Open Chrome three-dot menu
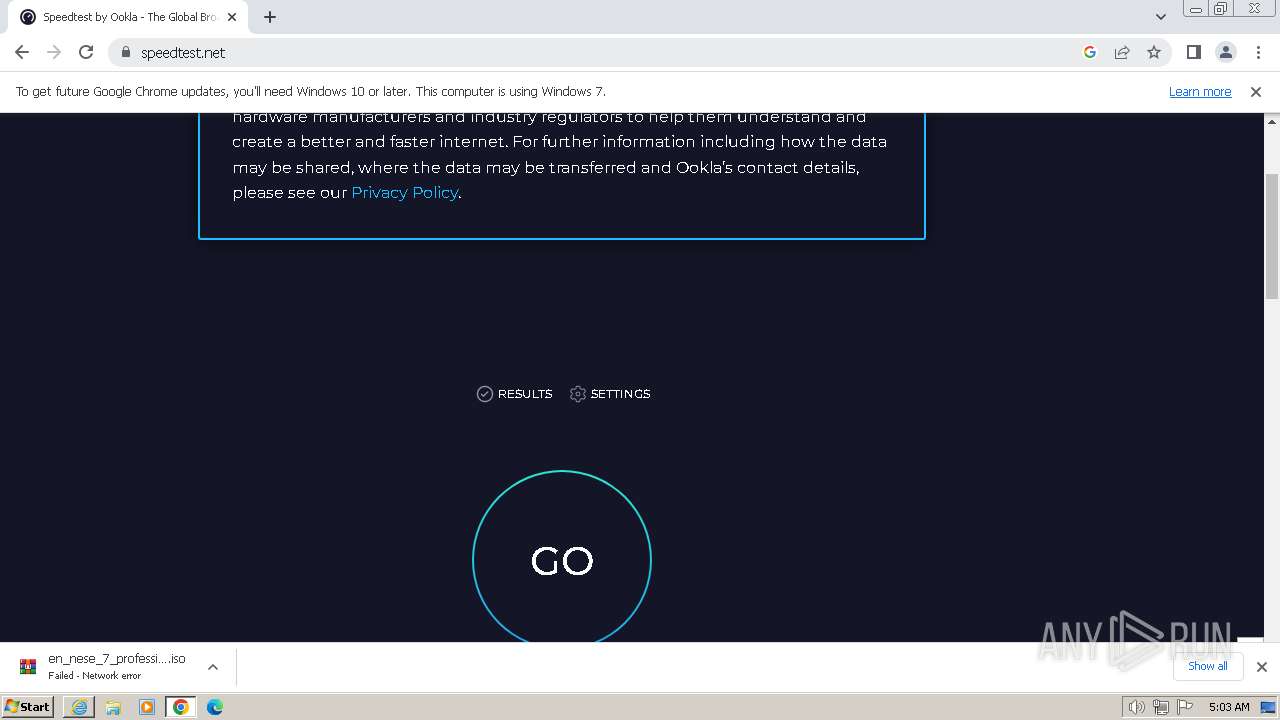Image resolution: width=1280 pixels, height=720 pixels. tap(1258, 52)
